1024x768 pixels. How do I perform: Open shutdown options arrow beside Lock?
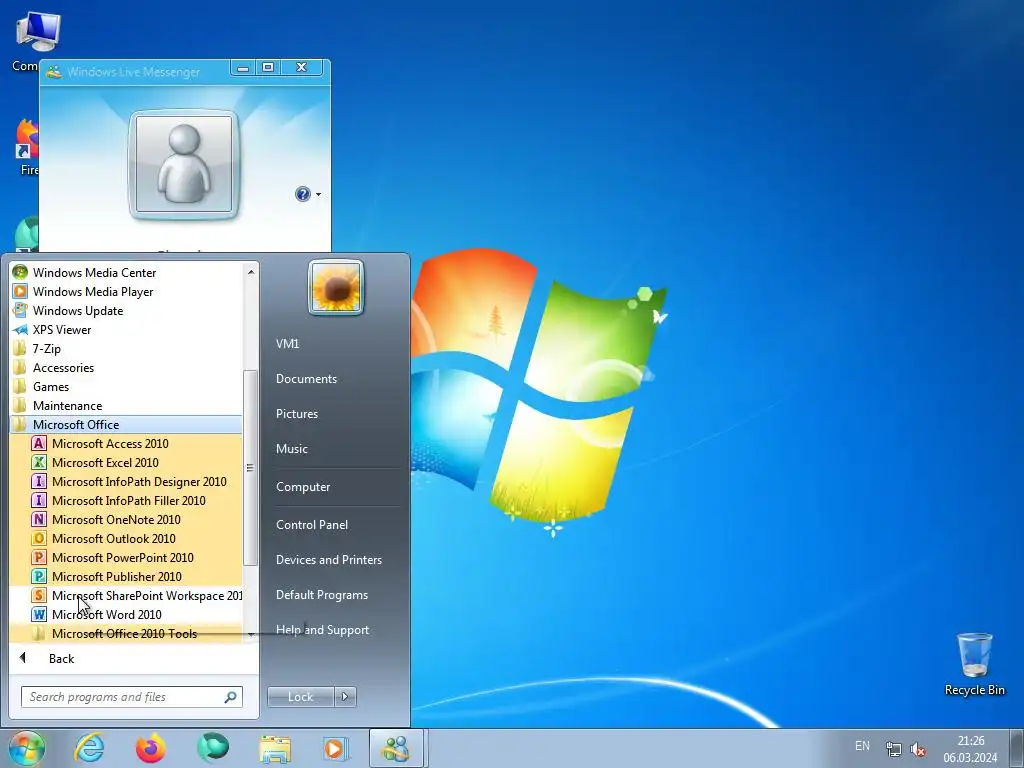tap(345, 697)
